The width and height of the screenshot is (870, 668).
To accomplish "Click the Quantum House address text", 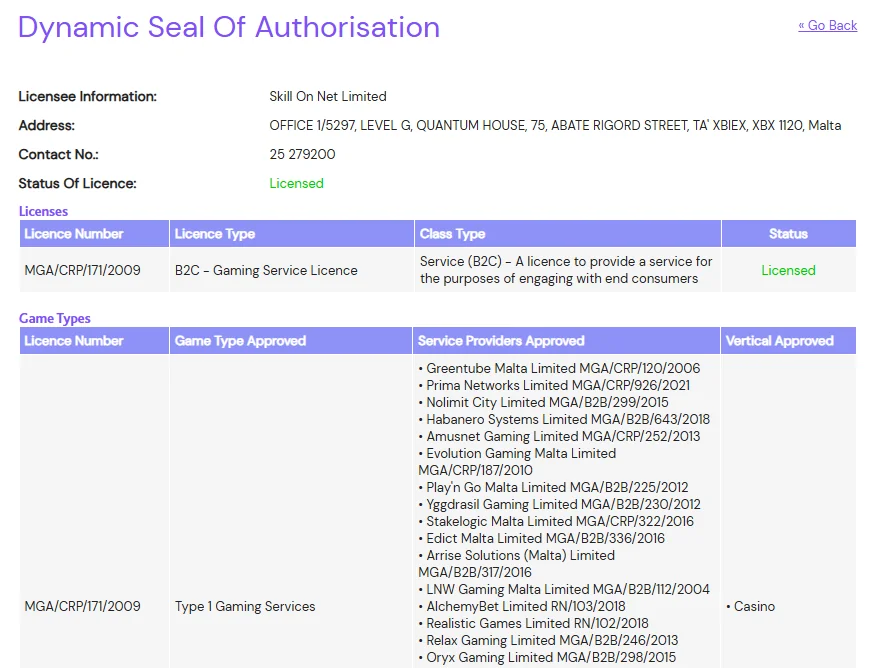I will (555, 125).
